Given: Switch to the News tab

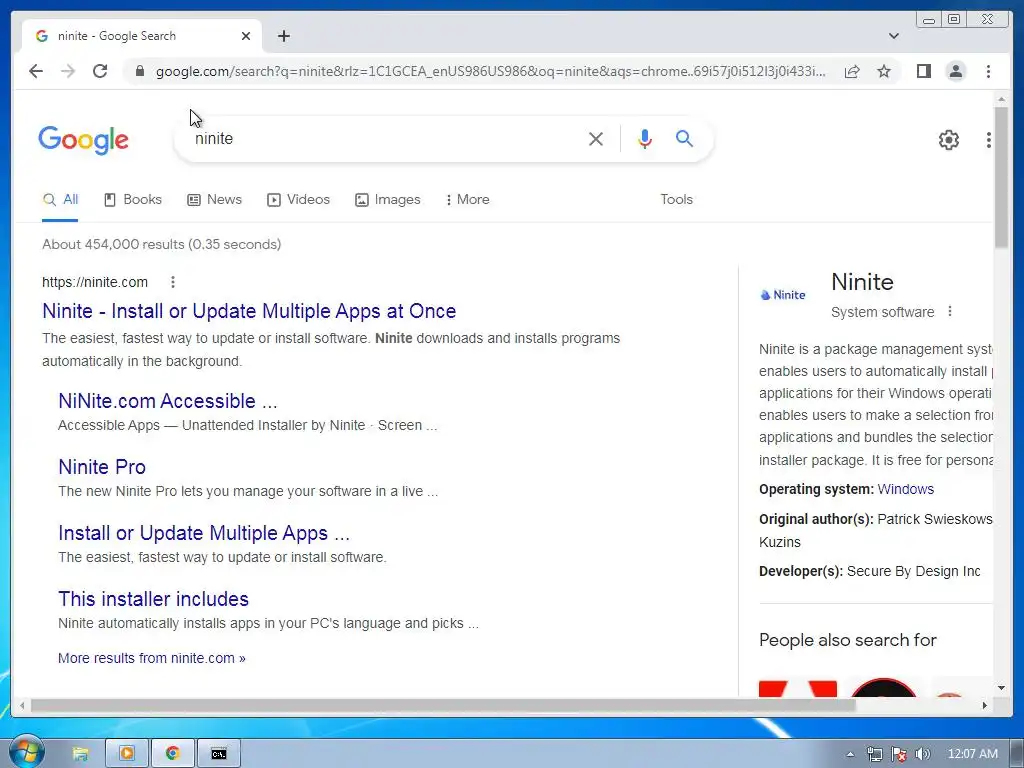Looking at the screenshot, I should click(x=214, y=200).
